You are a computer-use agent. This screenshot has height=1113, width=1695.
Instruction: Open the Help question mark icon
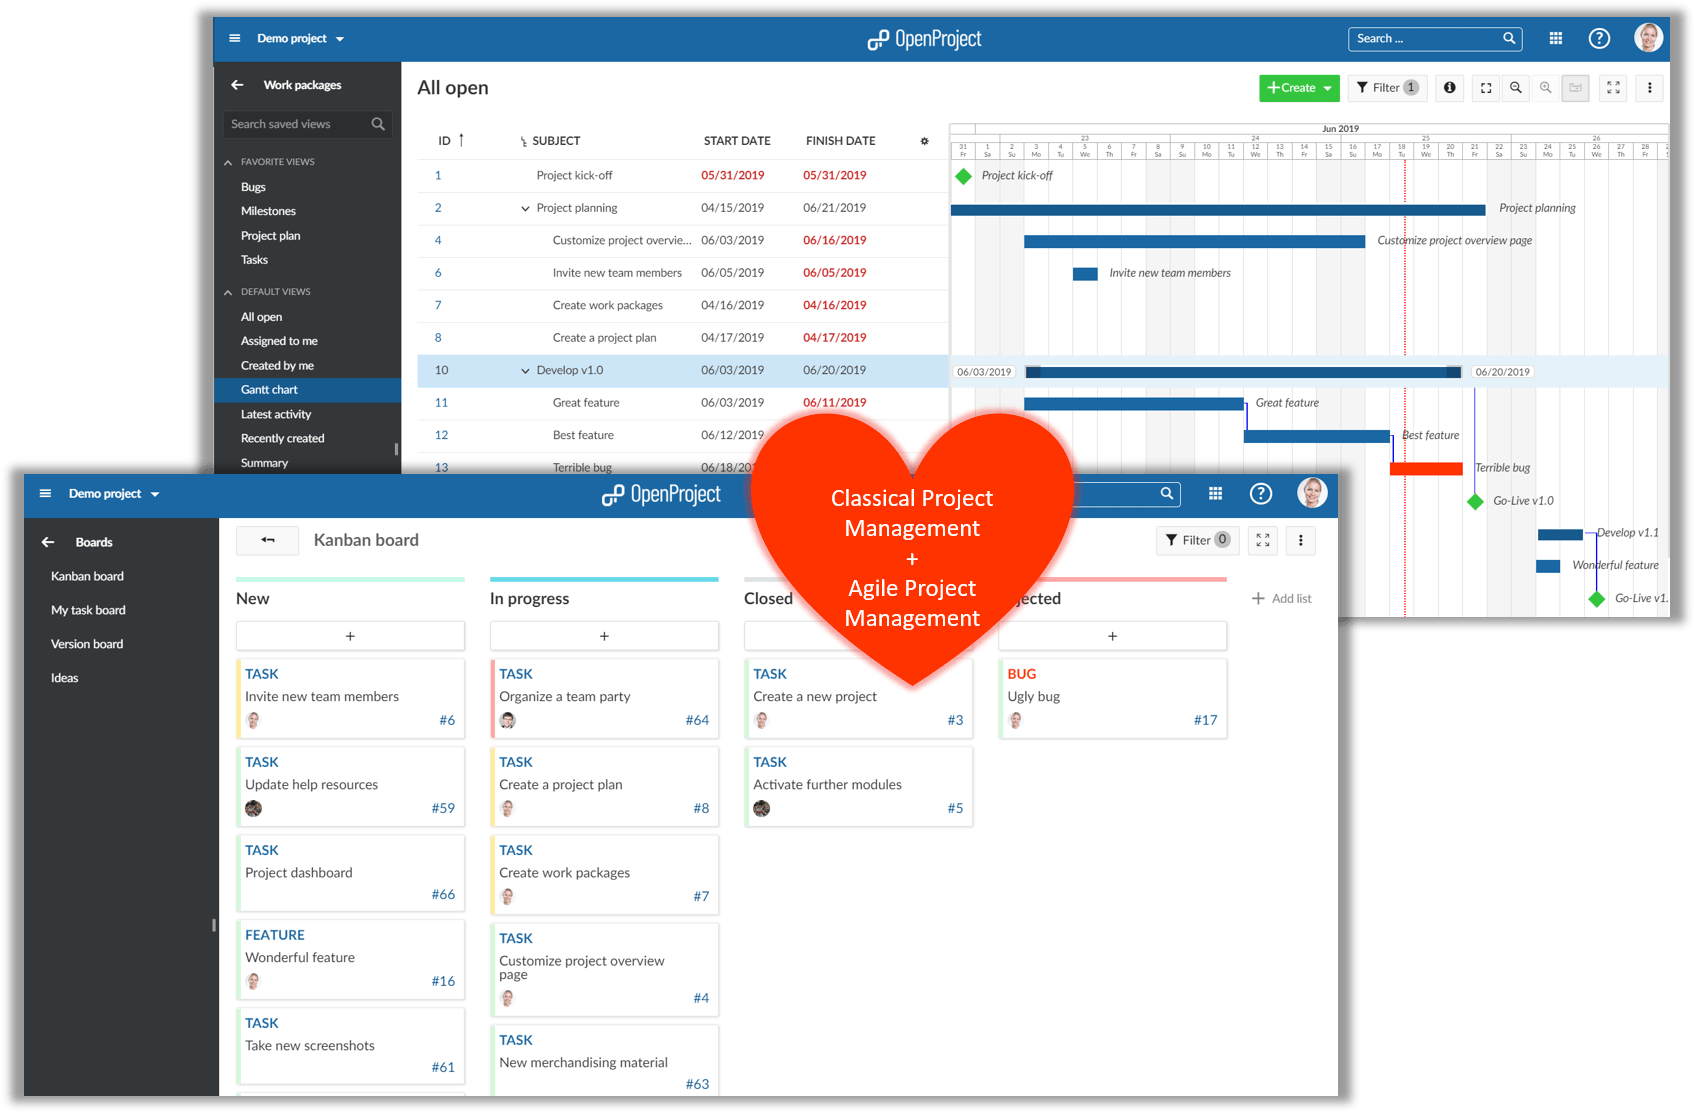tap(1599, 38)
